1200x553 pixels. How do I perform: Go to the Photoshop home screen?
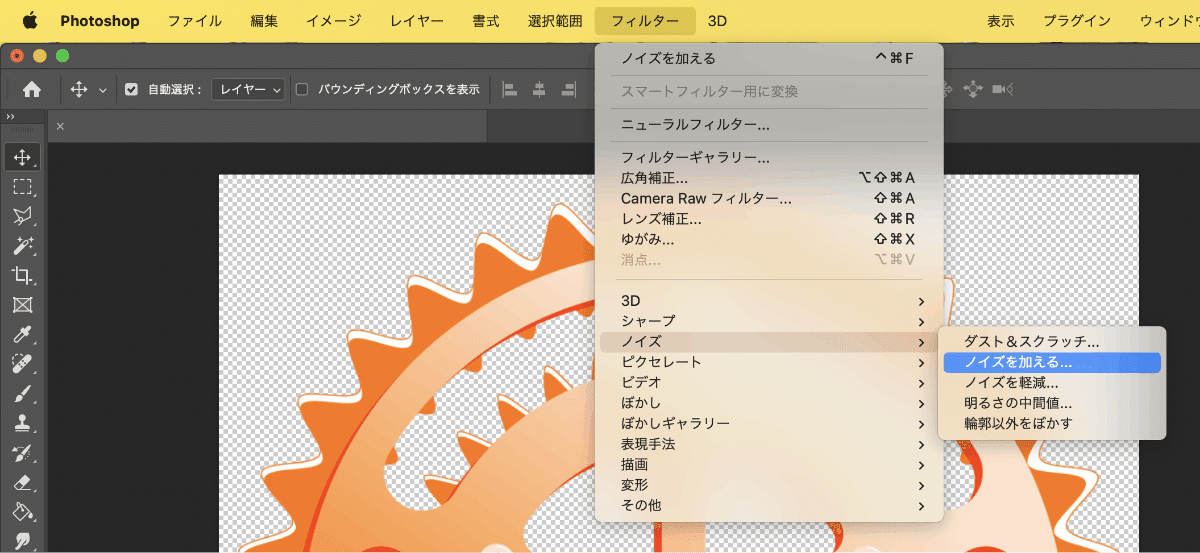pos(32,90)
